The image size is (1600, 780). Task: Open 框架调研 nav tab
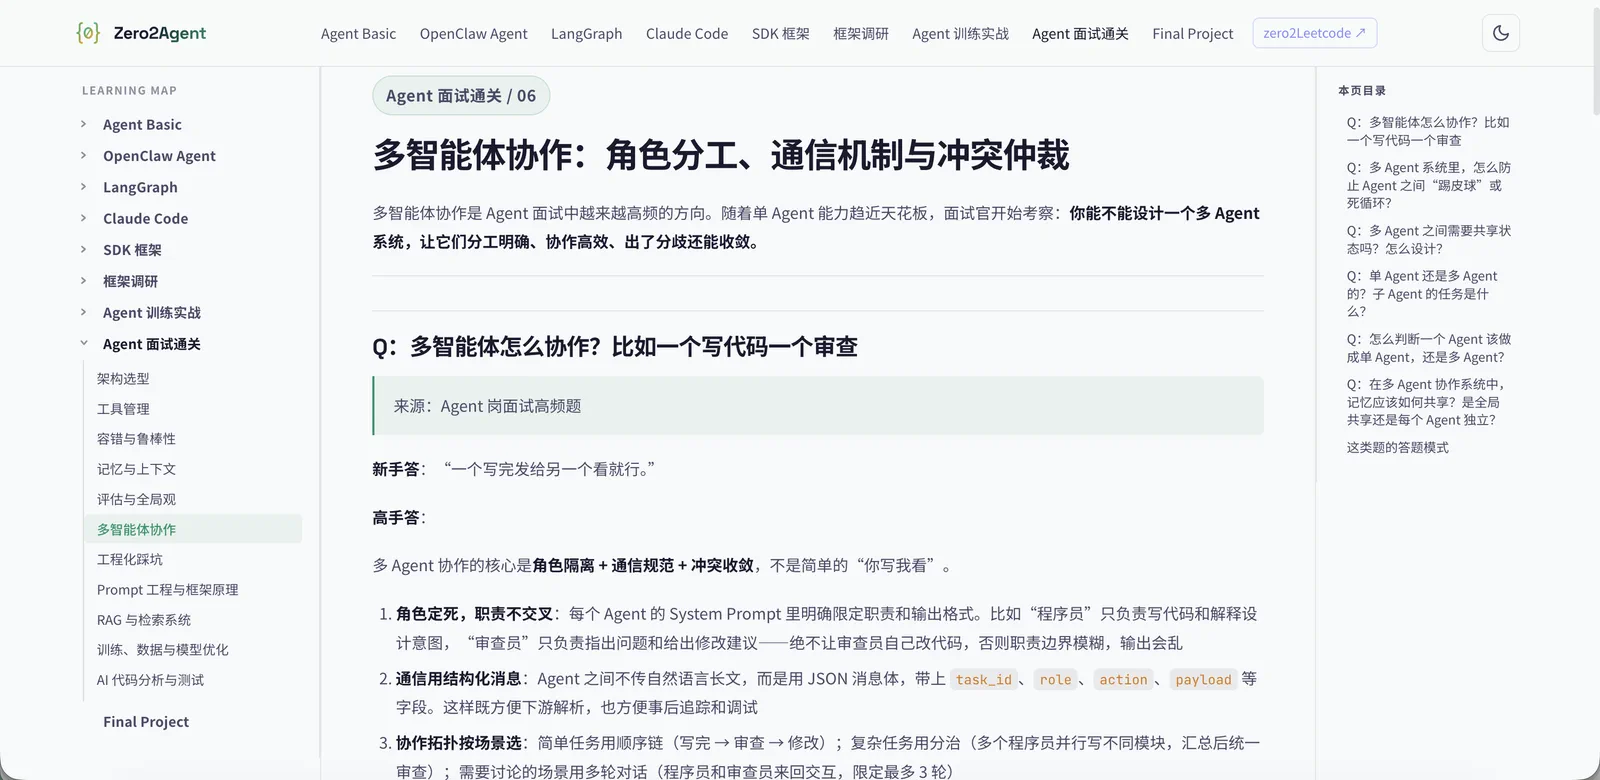[x=861, y=34]
